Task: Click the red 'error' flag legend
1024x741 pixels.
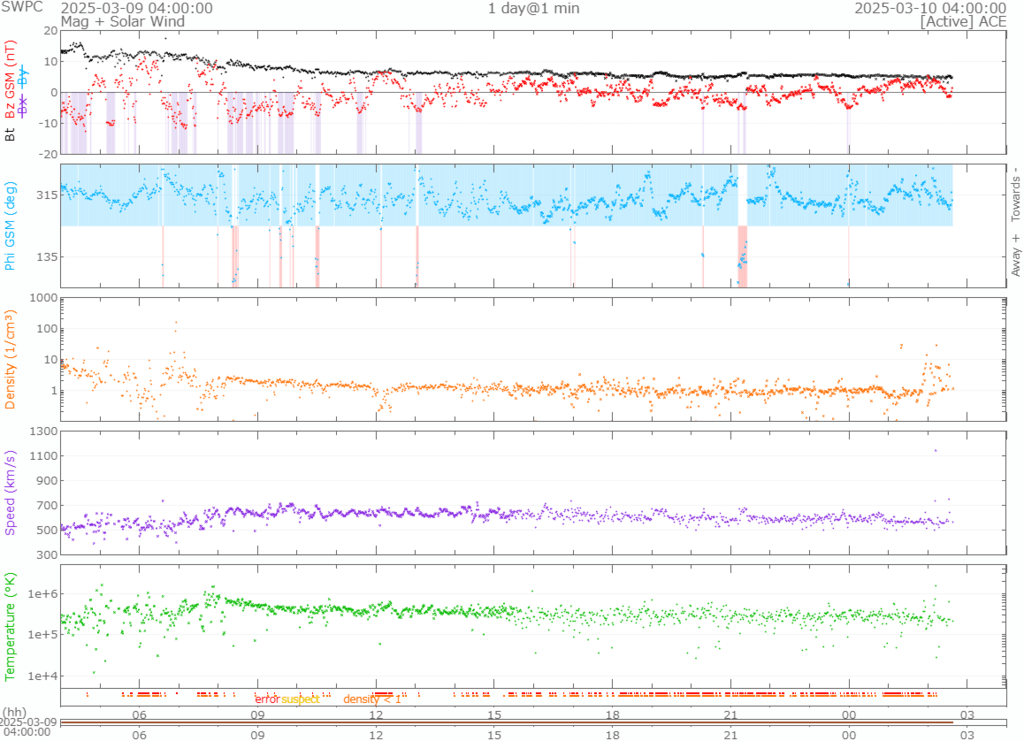Action: tap(267, 699)
